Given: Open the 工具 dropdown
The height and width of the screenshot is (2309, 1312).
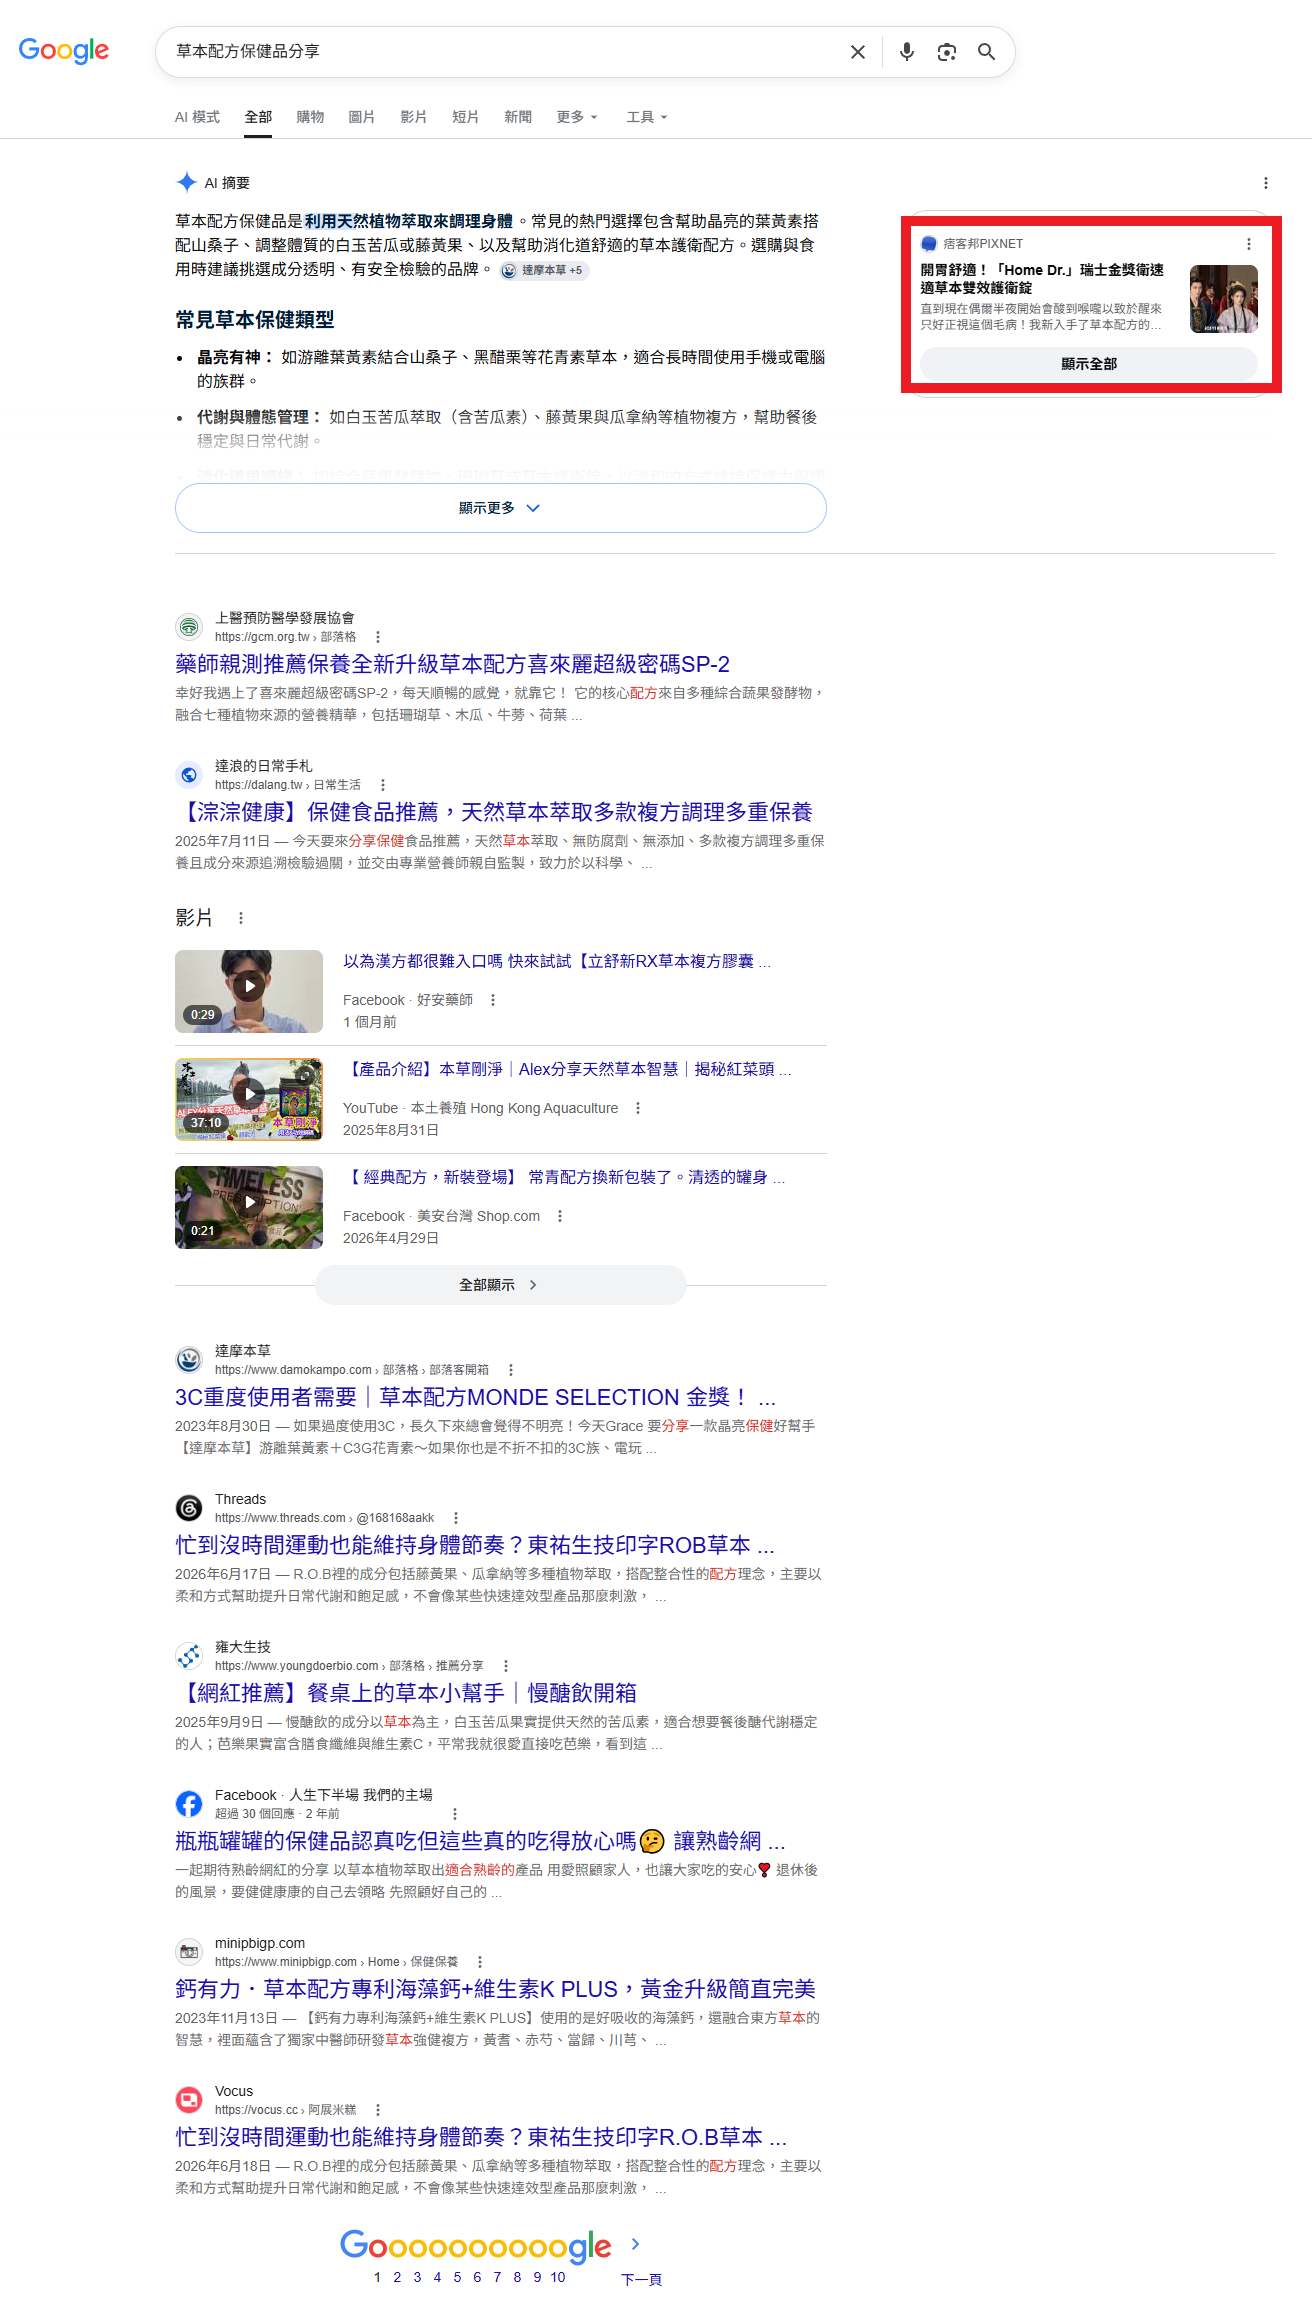Looking at the screenshot, I should click(x=647, y=117).
